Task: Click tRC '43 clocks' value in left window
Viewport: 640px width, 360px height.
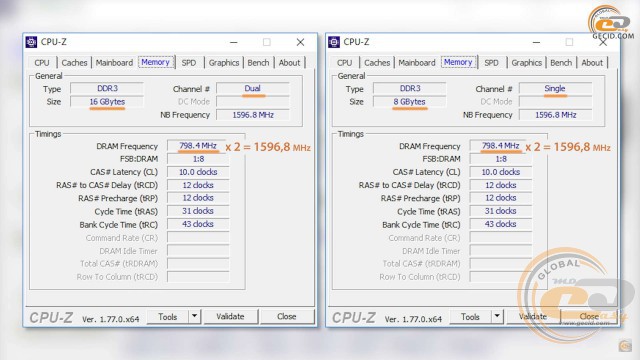Action: point(198,224)
